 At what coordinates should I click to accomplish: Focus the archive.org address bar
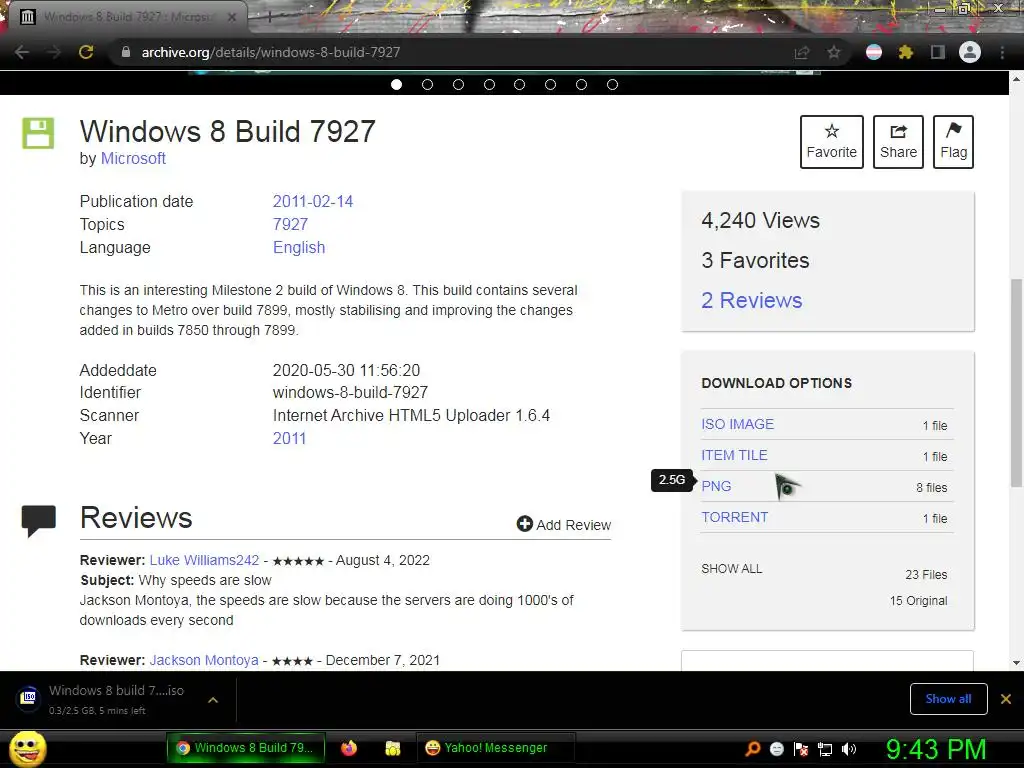click(x=457, y=52)
